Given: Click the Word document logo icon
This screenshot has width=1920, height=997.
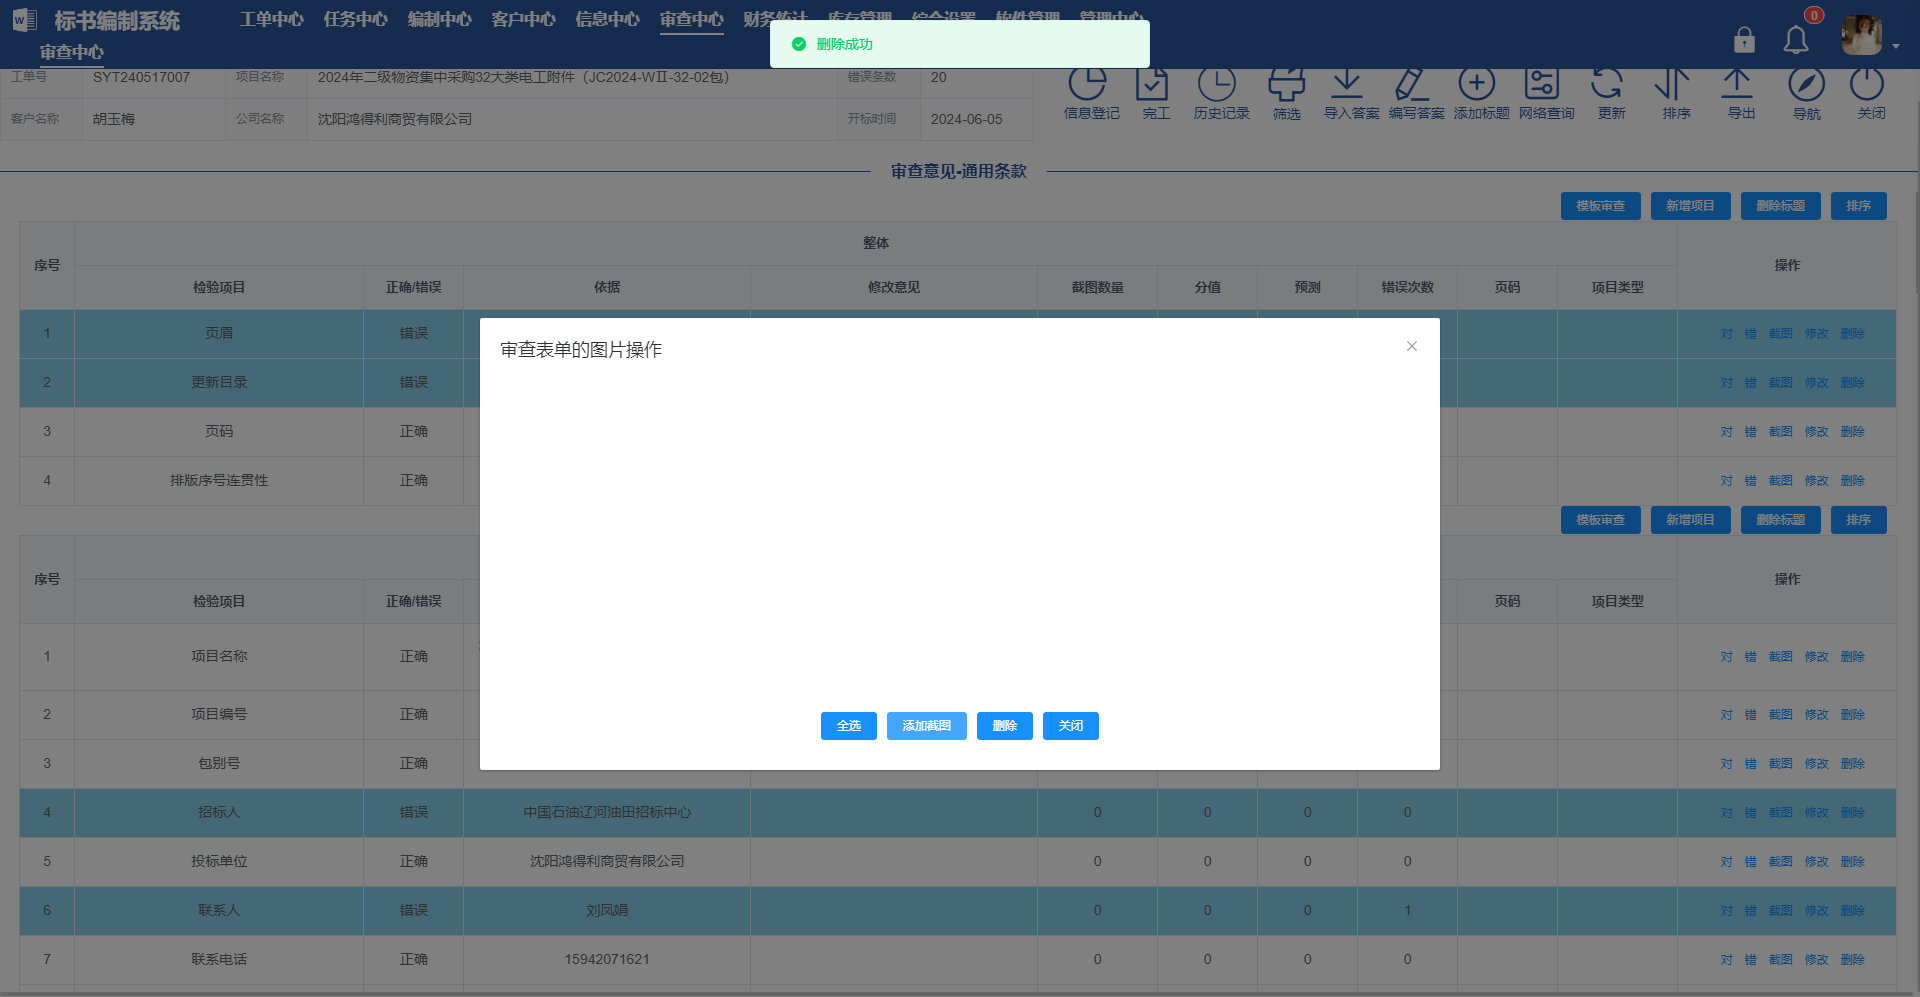Looking at the screenshot, I should click(24, 20).
